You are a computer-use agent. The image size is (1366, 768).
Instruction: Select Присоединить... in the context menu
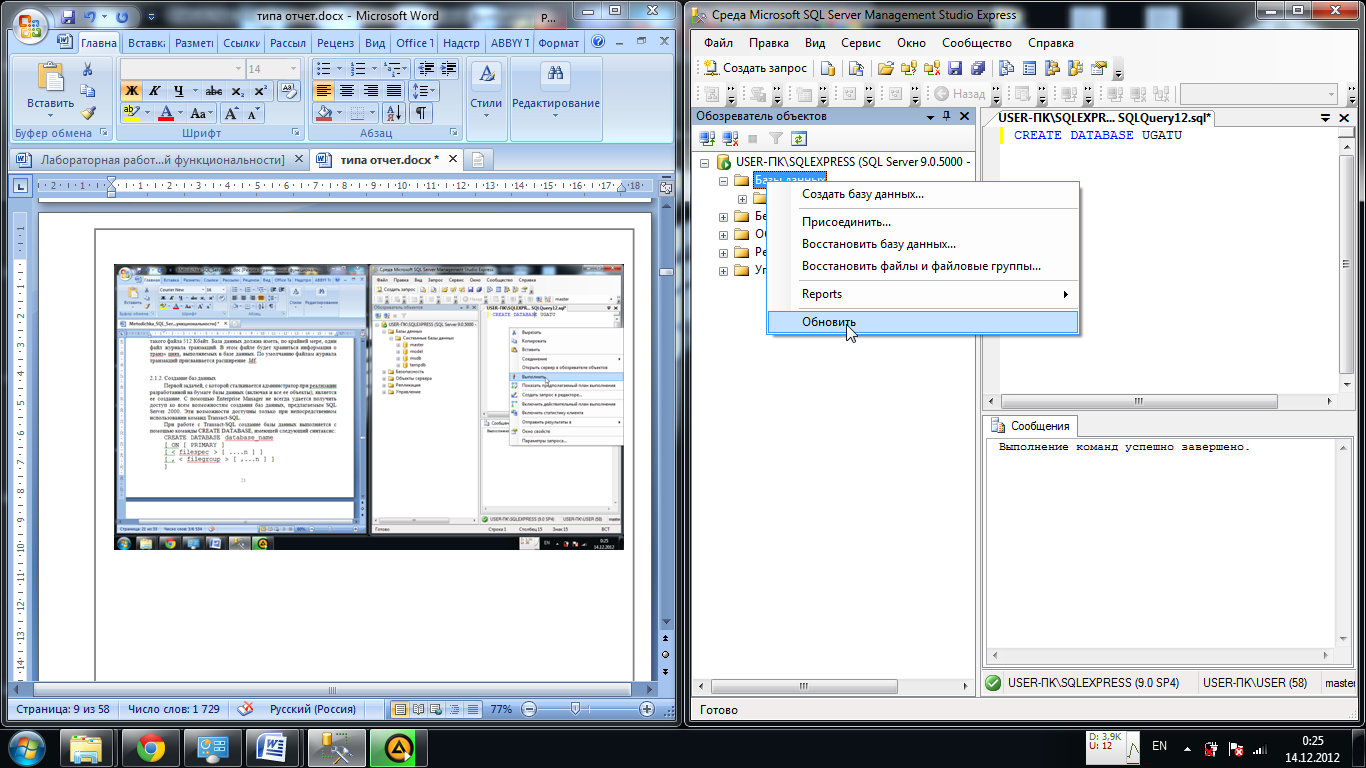[x=922, y=222]
